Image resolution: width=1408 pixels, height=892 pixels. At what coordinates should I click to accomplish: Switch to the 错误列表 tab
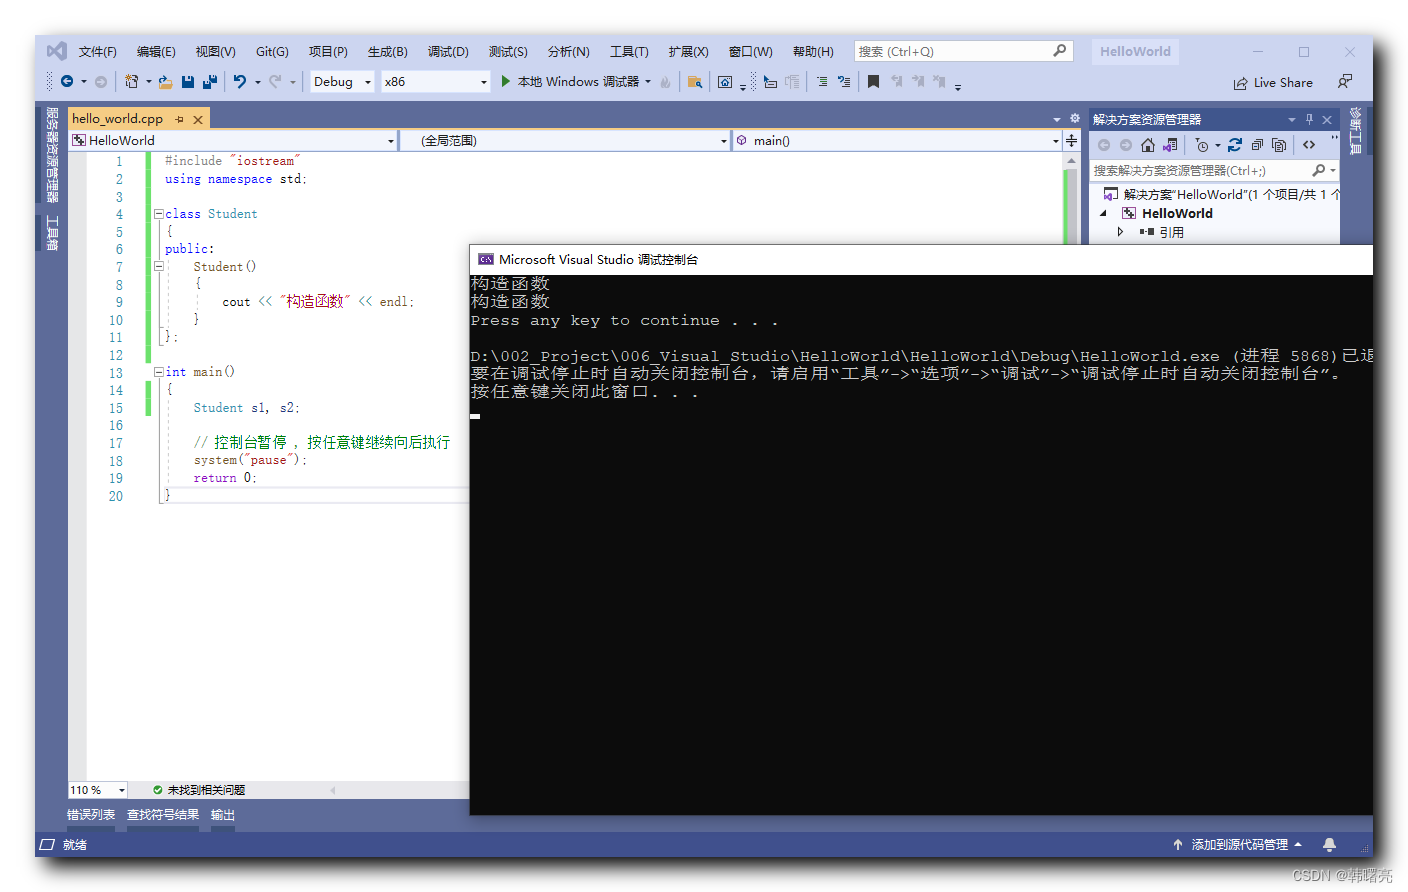(91, 815)
